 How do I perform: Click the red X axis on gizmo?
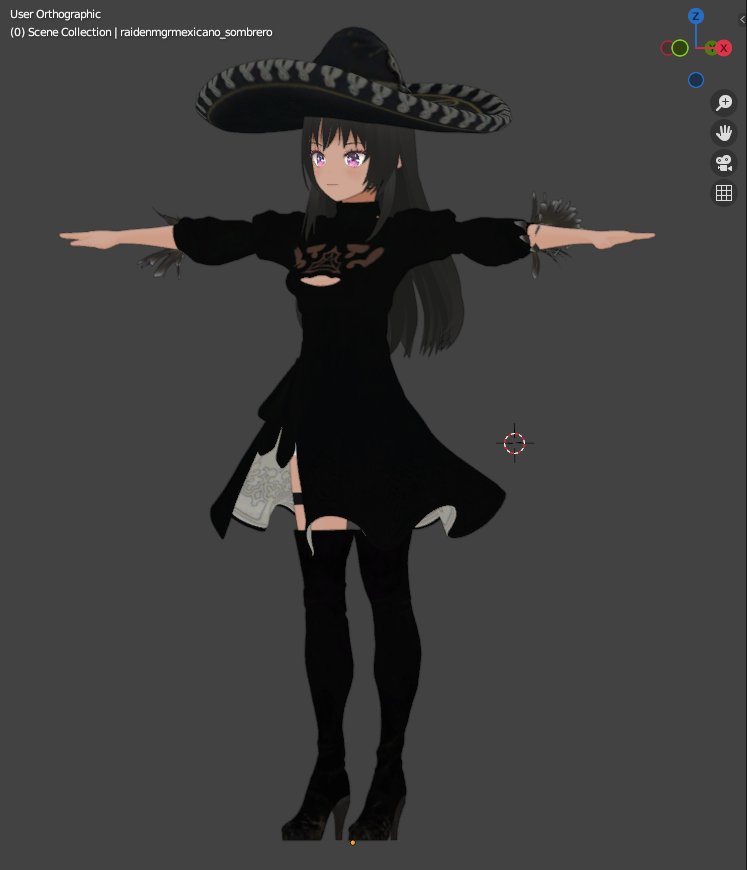(724, 48)
